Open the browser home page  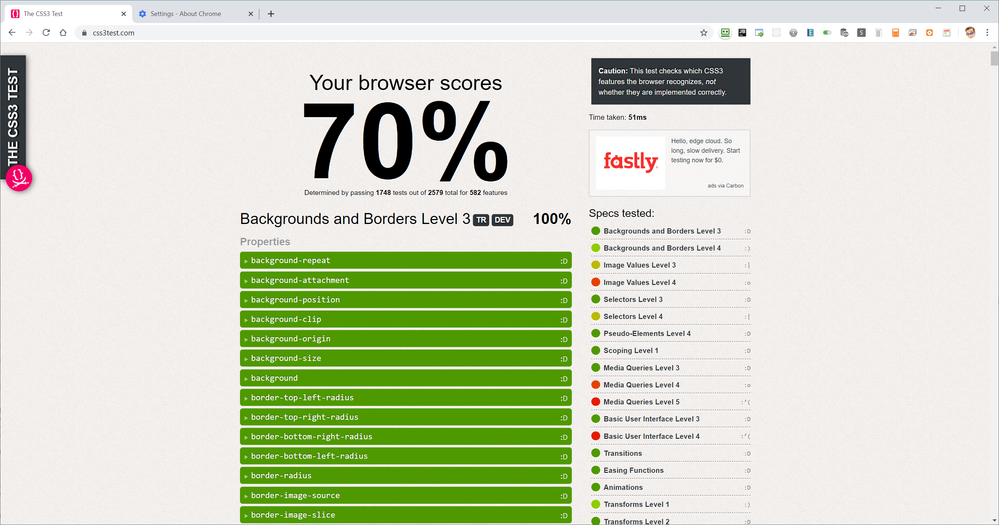62,32
